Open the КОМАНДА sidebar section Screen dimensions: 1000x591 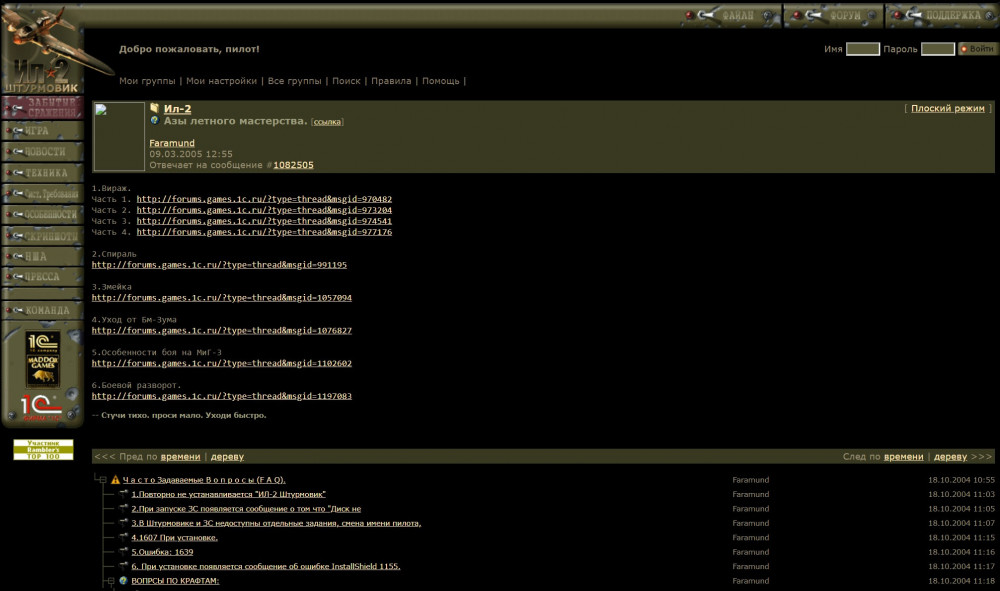click(x=42, y=310)
